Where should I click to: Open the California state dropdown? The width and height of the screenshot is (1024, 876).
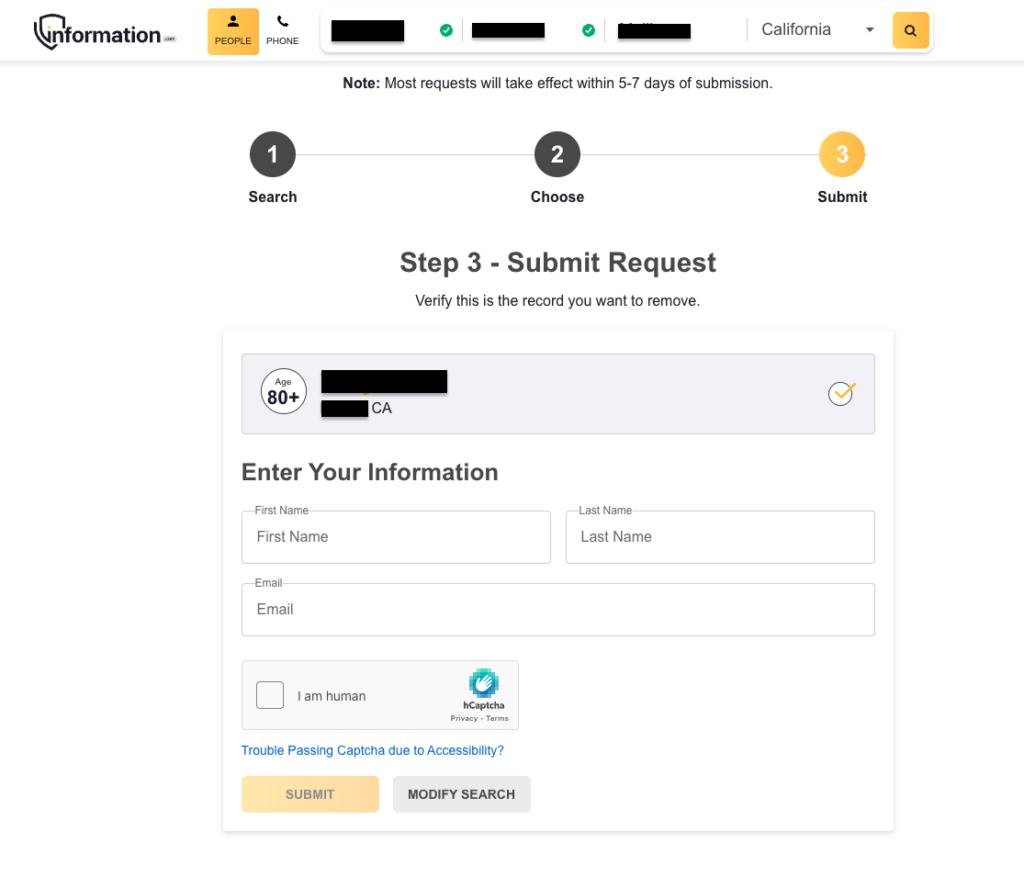point(817,30)
